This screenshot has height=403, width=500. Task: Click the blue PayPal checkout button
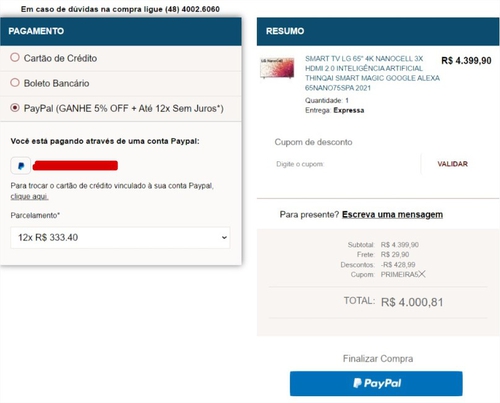pos(376,384)
